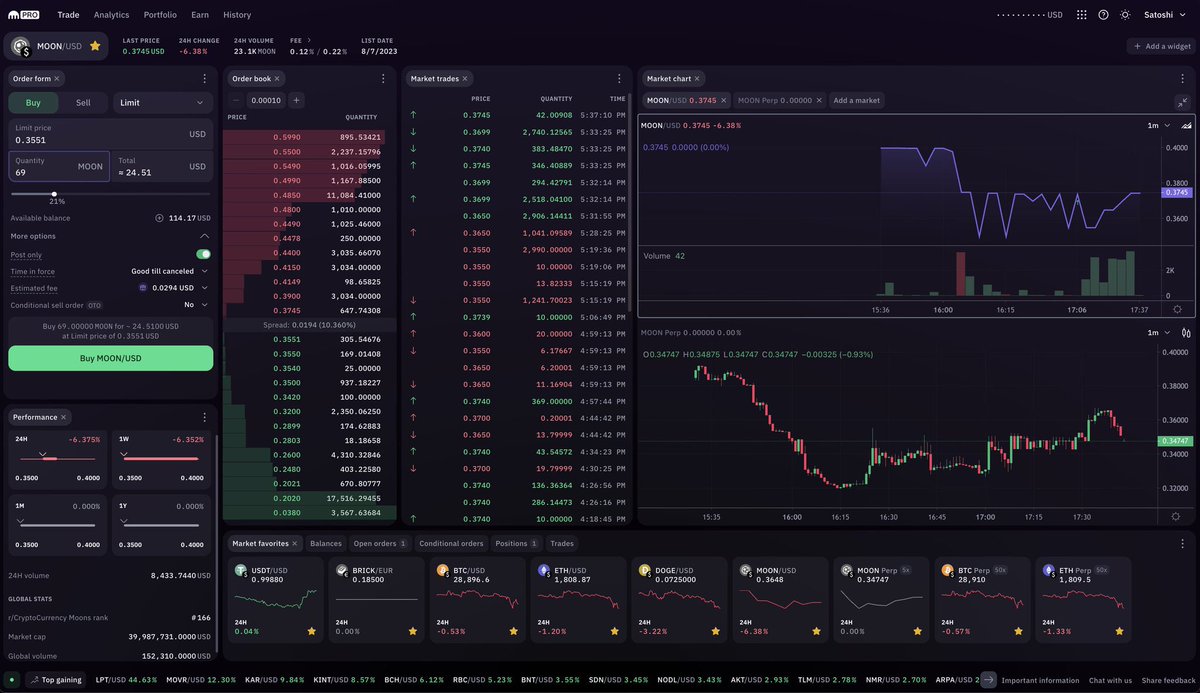Open the Top gaining ticker selector
Viewport: 1200px width, 693px height.
click(x=55, y=680)
